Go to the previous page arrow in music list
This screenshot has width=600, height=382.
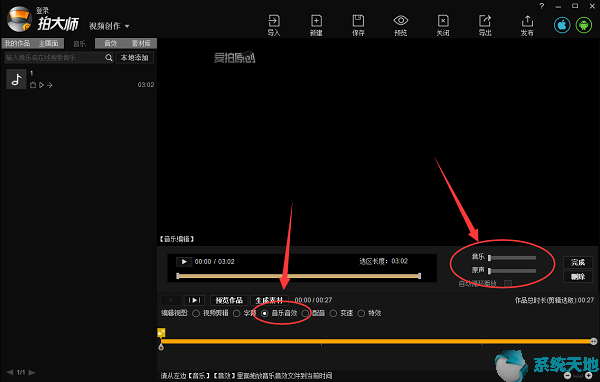[x=10, y=372]
